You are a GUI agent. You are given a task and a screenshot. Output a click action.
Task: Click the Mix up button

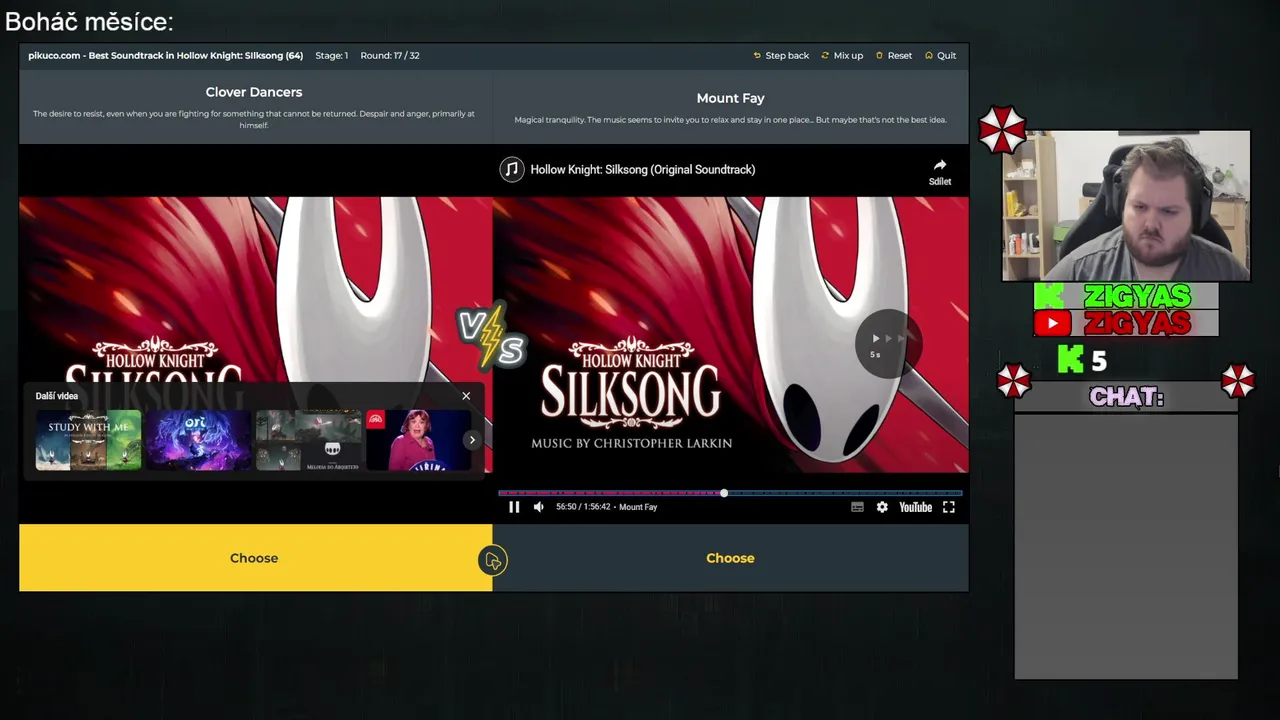842,56
